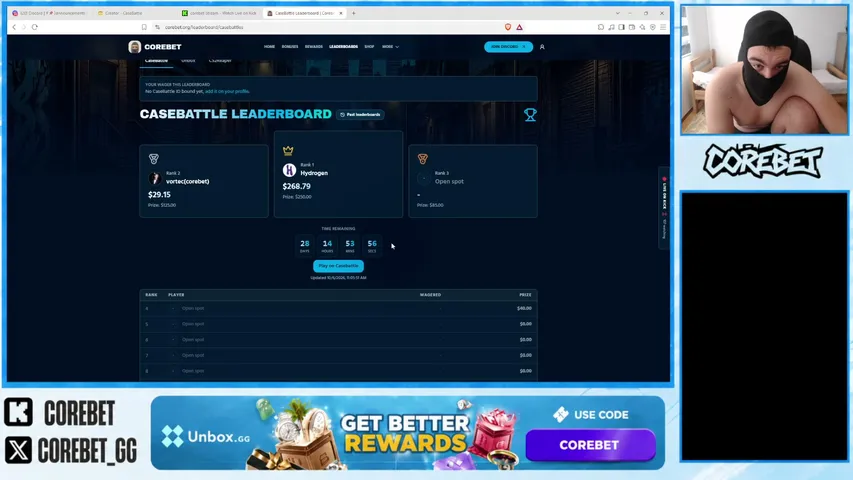Switch to the Creator - CaseBattle browser tab
This screenshot has width=853, height=480.
click(x=134, y=13)
